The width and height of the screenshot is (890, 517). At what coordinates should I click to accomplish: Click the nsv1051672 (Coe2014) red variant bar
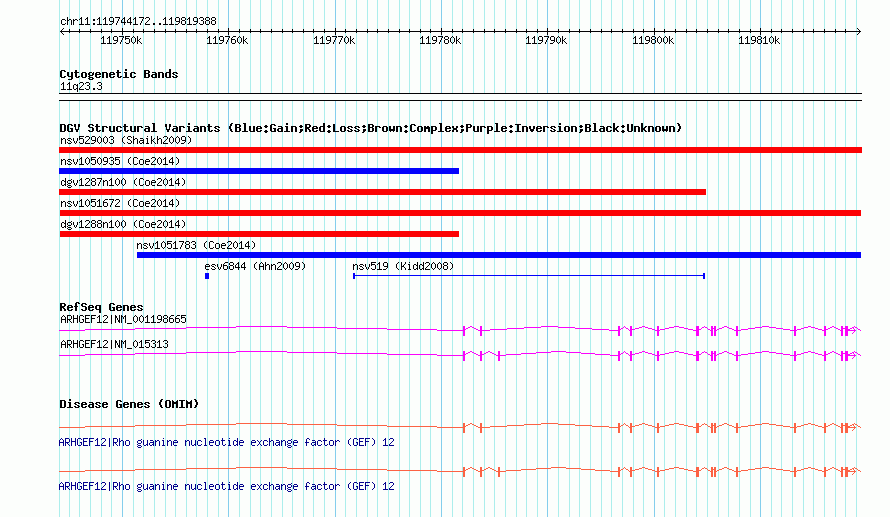tap(460, 213)
